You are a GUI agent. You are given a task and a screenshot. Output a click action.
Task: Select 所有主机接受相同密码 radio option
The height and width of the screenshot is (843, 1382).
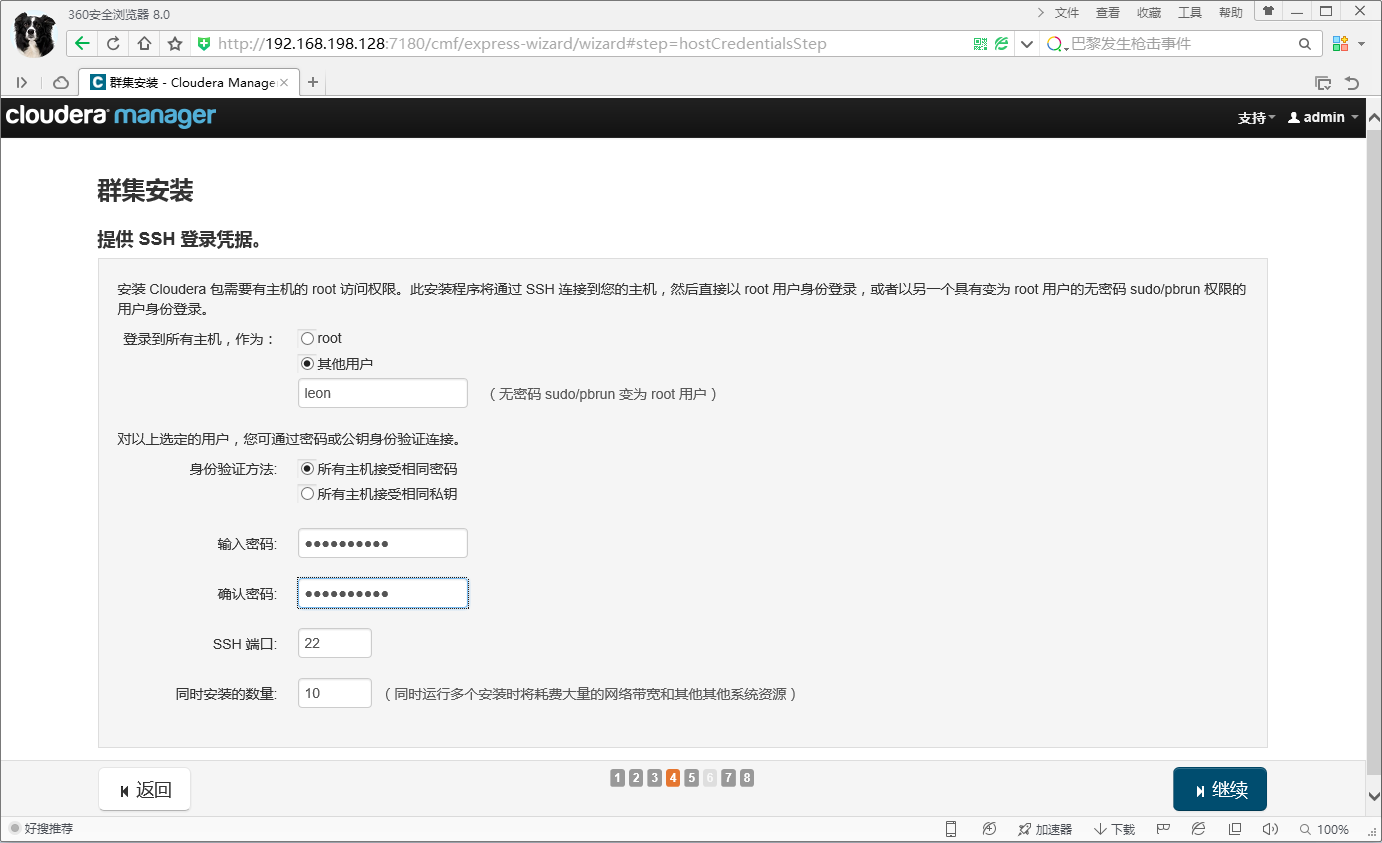coord(307,469)
